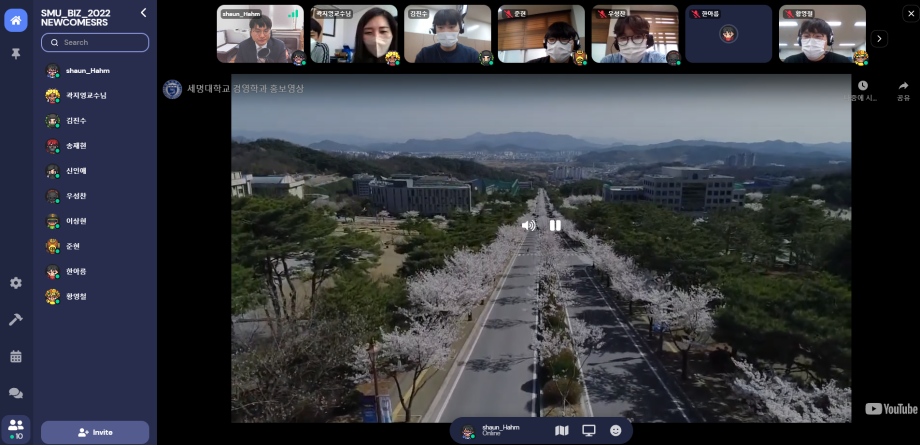Screen dimensions: 920x445
Task: Click the pin icon in left sidebar
Action: point(15,54)
